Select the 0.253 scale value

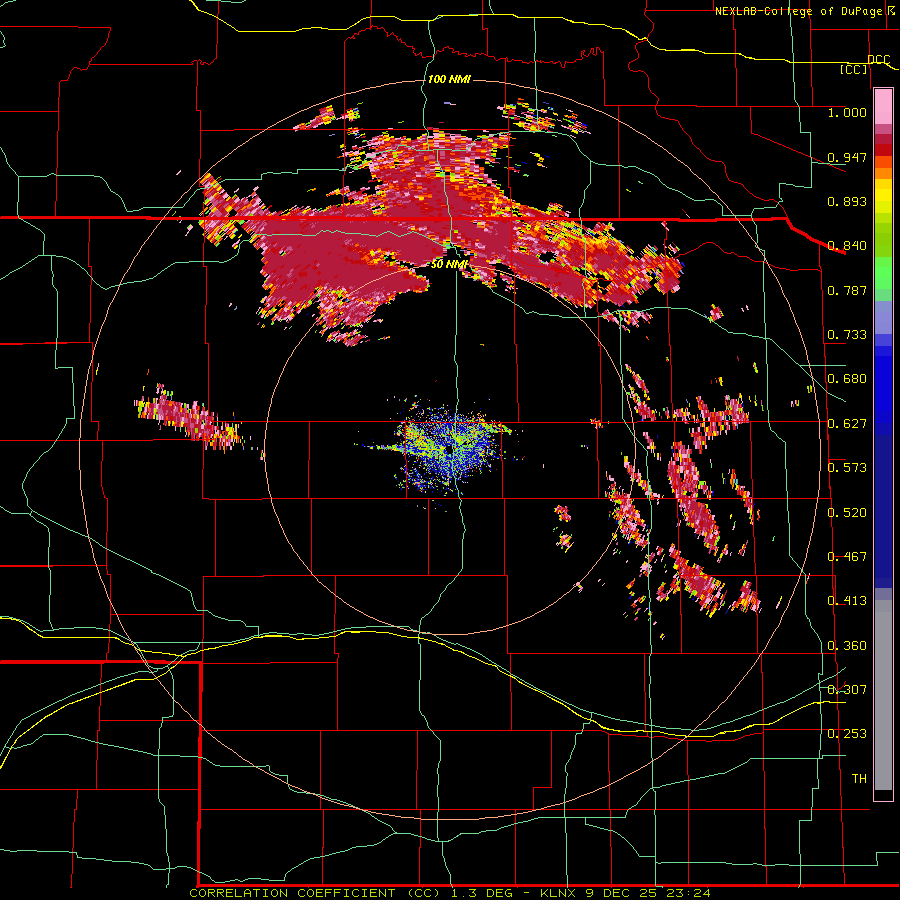pos(847,734)
